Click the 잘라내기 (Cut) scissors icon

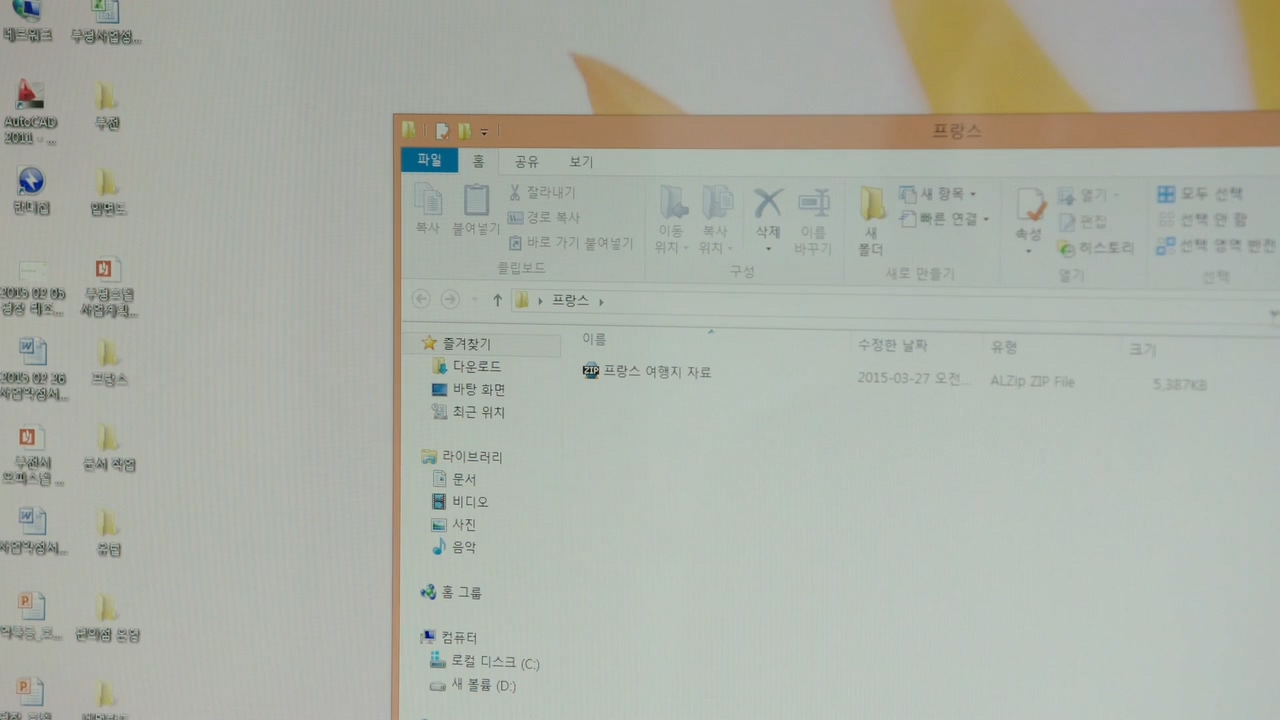(x=515, y=192)
